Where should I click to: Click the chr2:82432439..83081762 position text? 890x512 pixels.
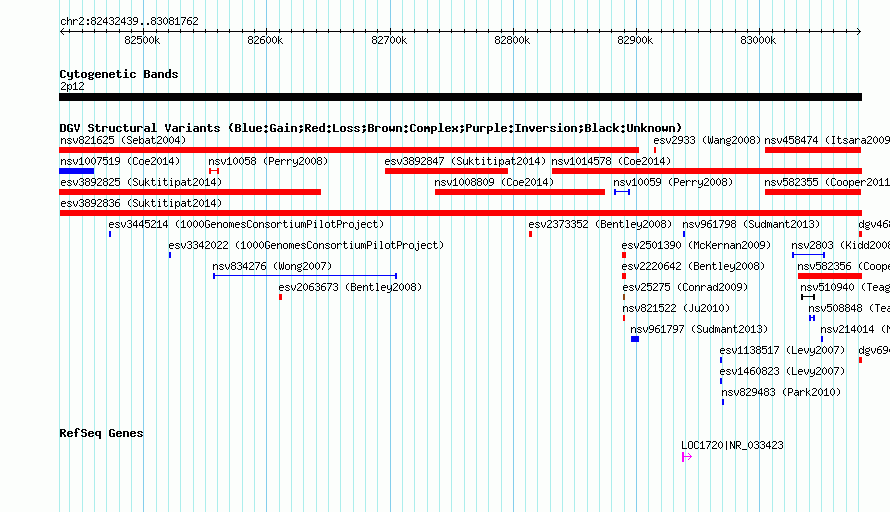click(x=129, y=22)
